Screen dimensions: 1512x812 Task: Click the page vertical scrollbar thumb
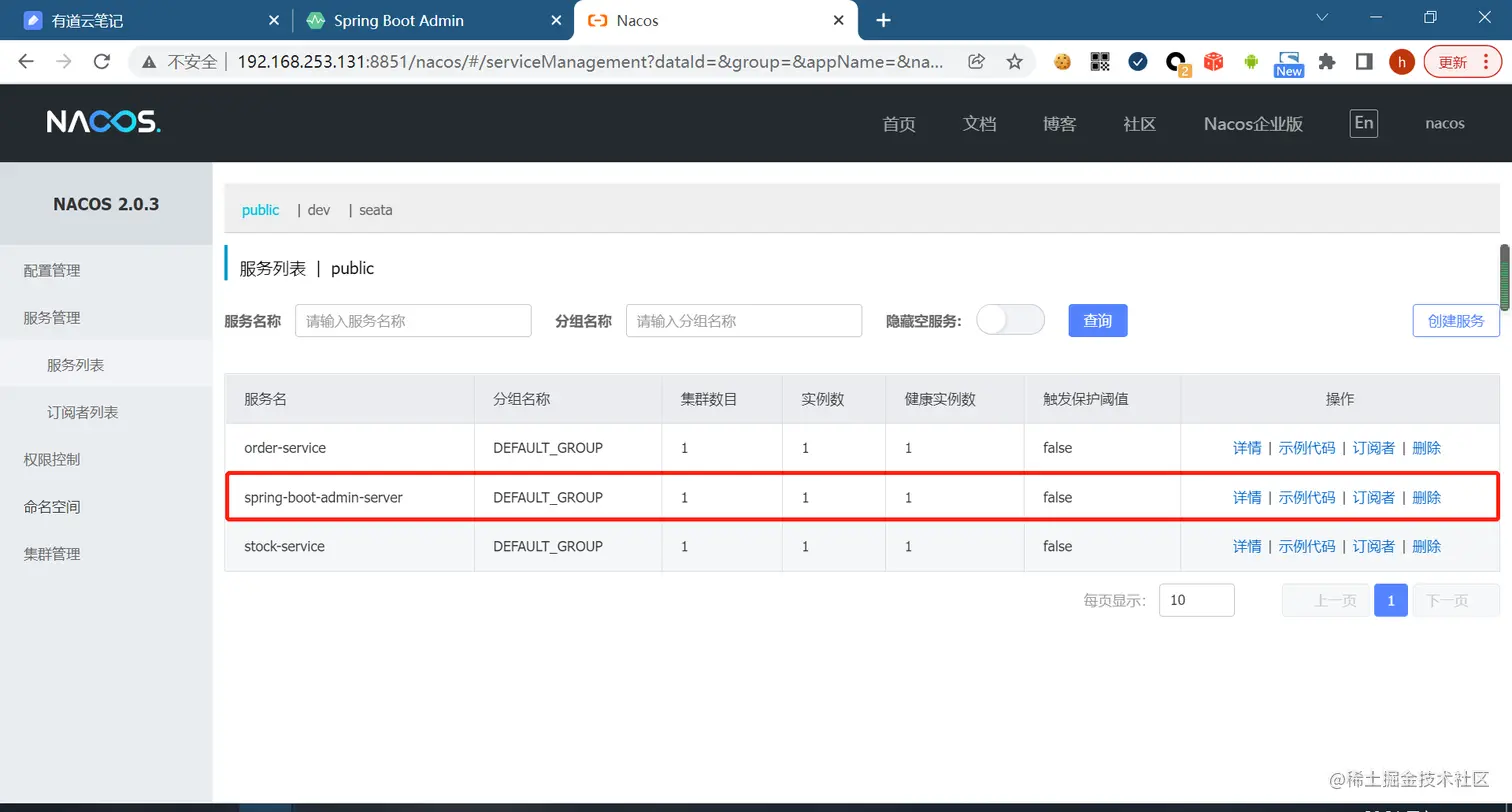point(1504,277)
